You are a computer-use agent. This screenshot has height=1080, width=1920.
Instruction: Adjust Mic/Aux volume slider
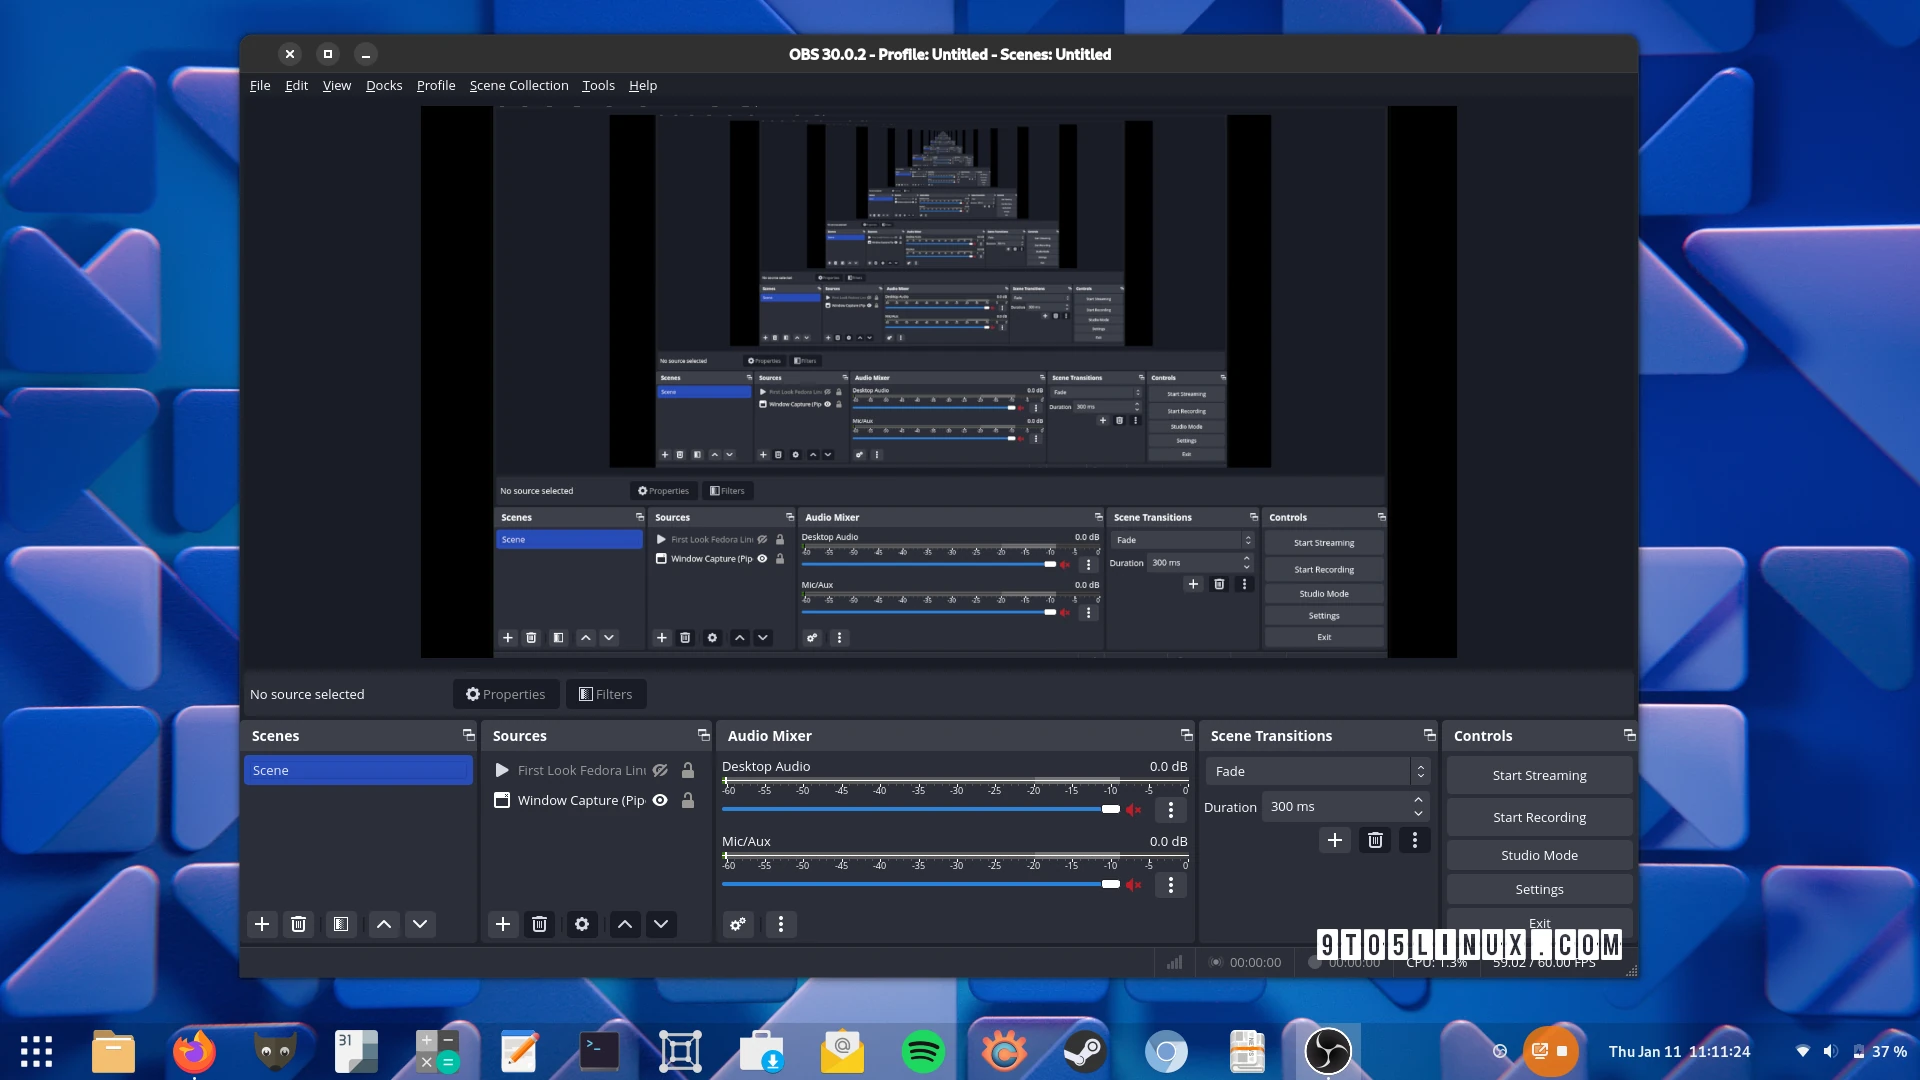point(921,884)
